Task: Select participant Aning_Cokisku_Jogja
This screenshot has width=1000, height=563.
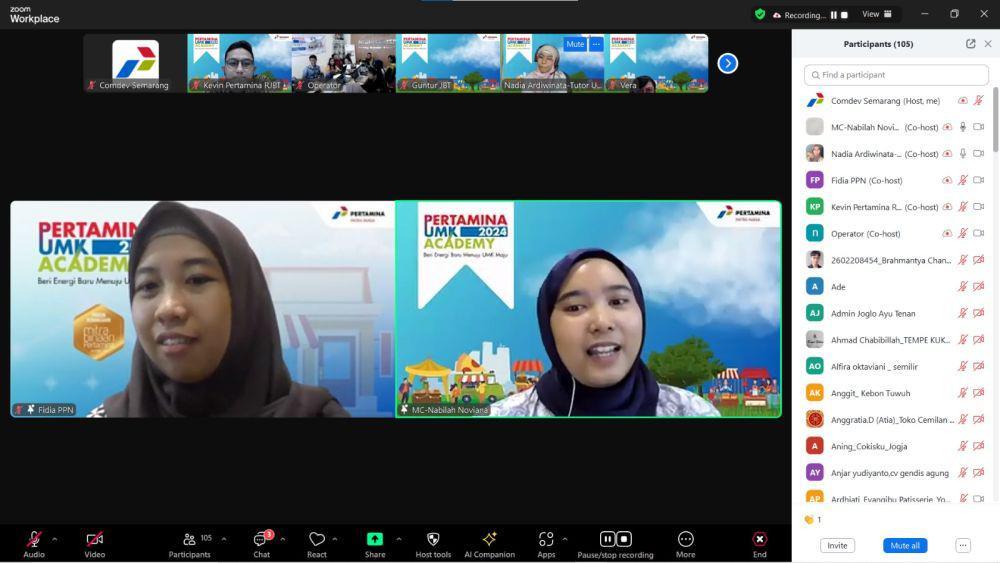Action: click(895, 446)
